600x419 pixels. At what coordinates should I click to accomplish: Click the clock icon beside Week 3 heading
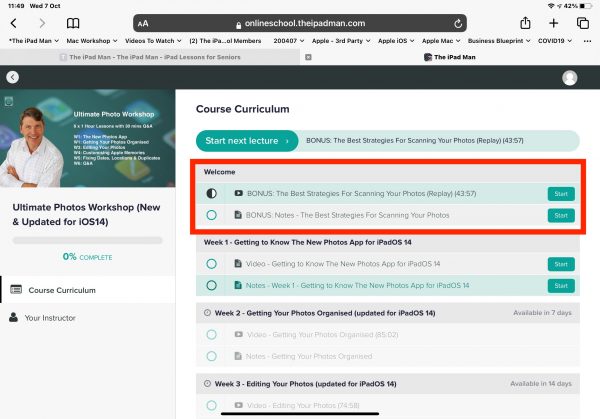[207, 383]
